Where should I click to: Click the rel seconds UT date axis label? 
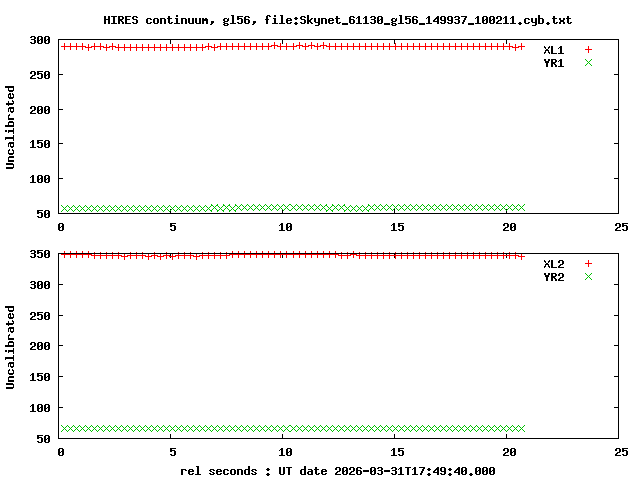point(338,471)
